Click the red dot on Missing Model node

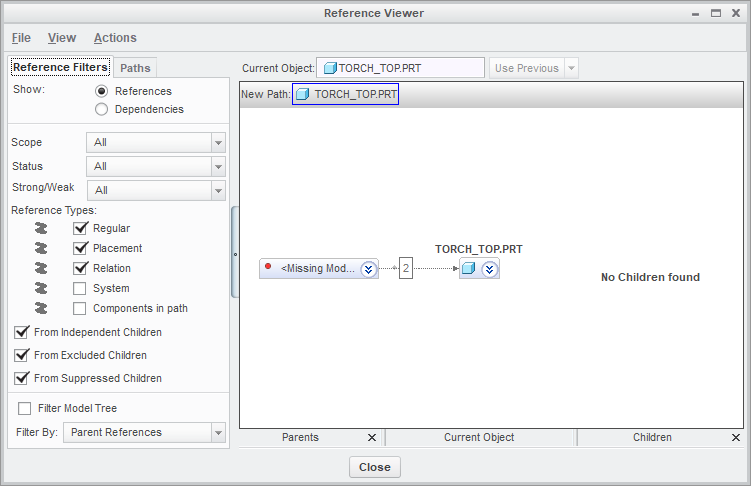point(268,266)
